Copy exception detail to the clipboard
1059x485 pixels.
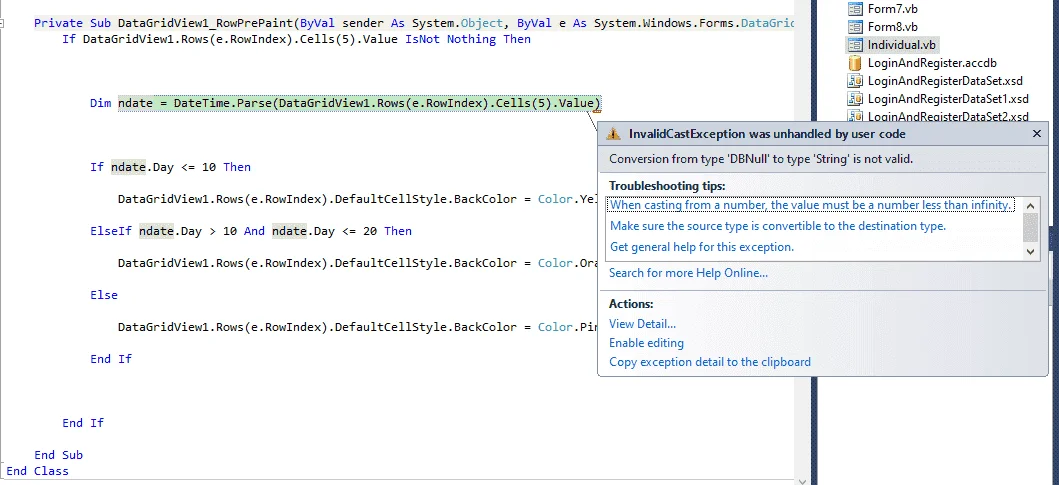710,362
